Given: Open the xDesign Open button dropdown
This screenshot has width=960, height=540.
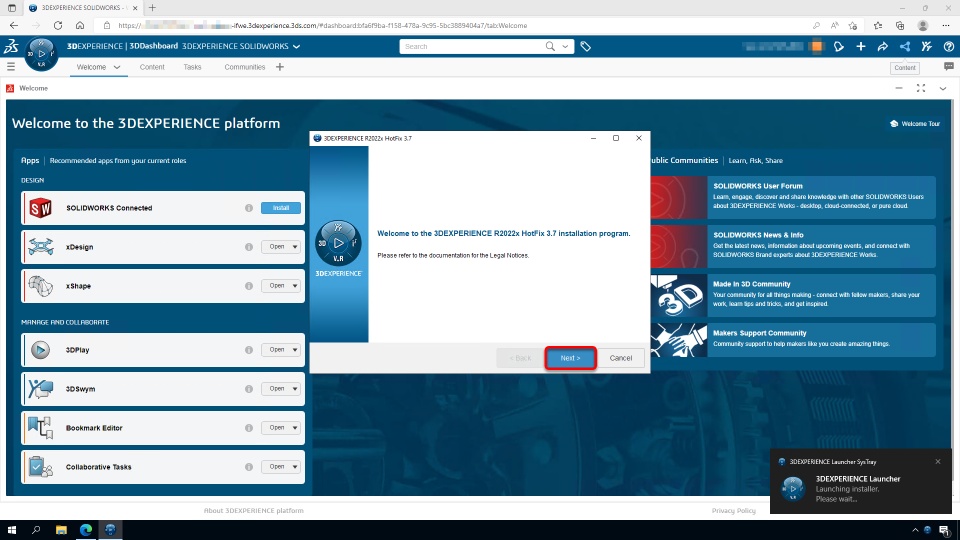Looking at the screenshot, I should click(294, 247).
